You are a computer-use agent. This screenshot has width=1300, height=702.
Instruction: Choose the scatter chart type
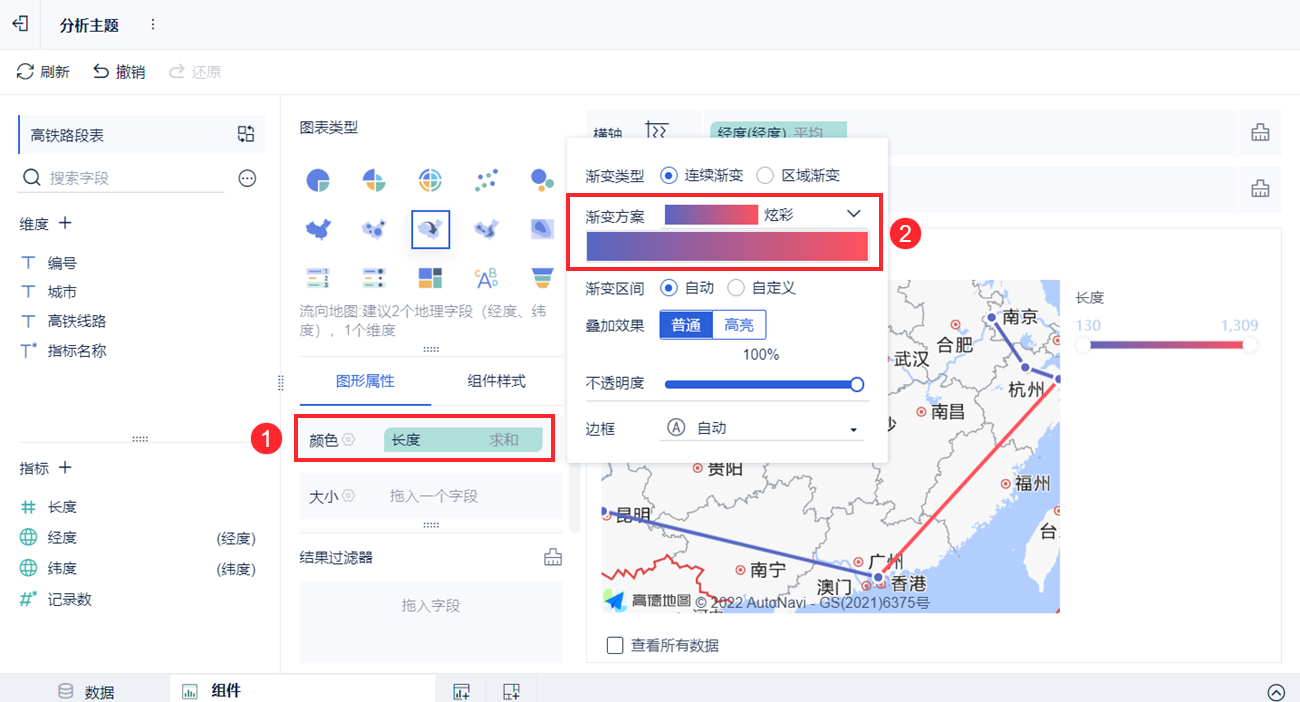point(486,180)
